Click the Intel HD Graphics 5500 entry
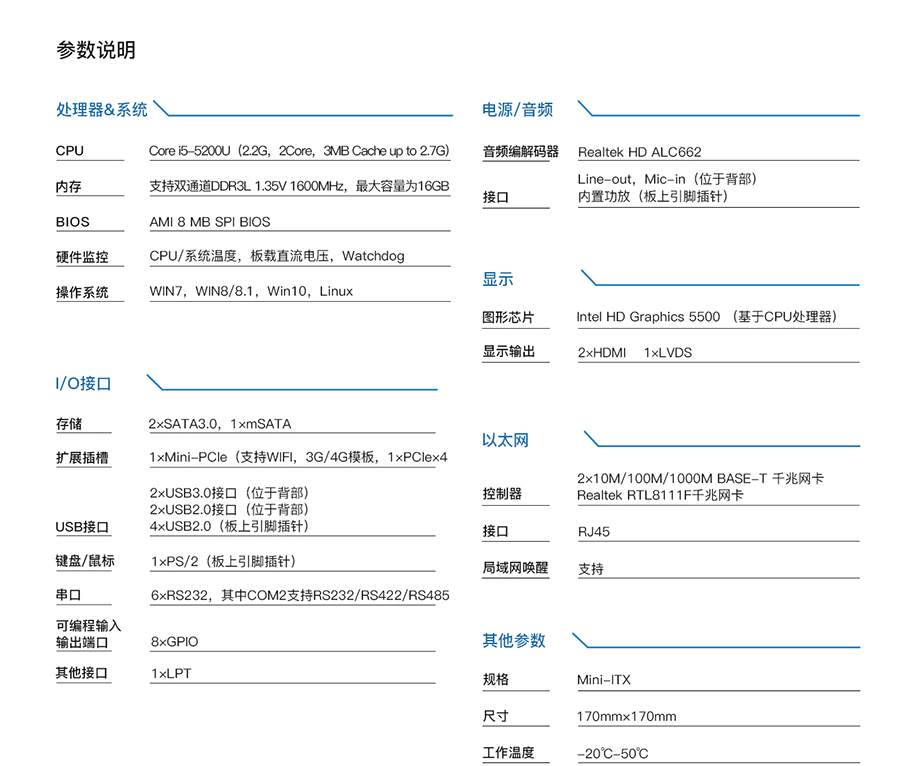 point(705,317)
